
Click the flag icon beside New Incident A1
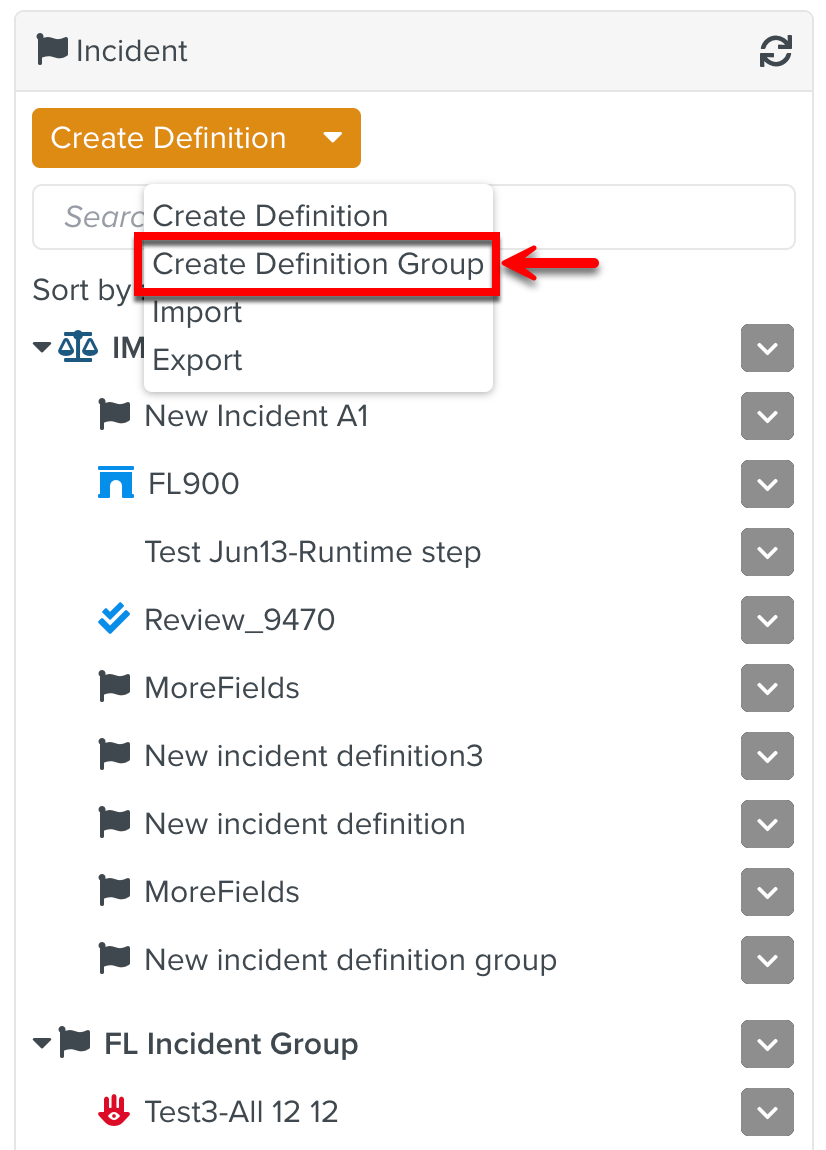[114, 416]
